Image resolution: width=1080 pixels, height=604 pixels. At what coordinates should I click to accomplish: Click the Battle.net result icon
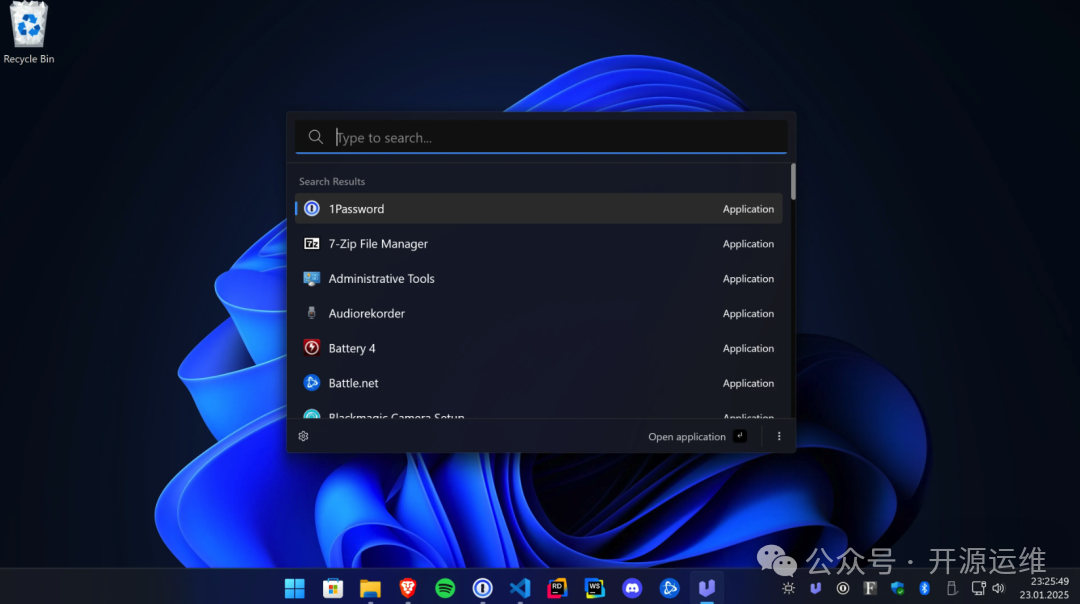click(x=311, y=383)
